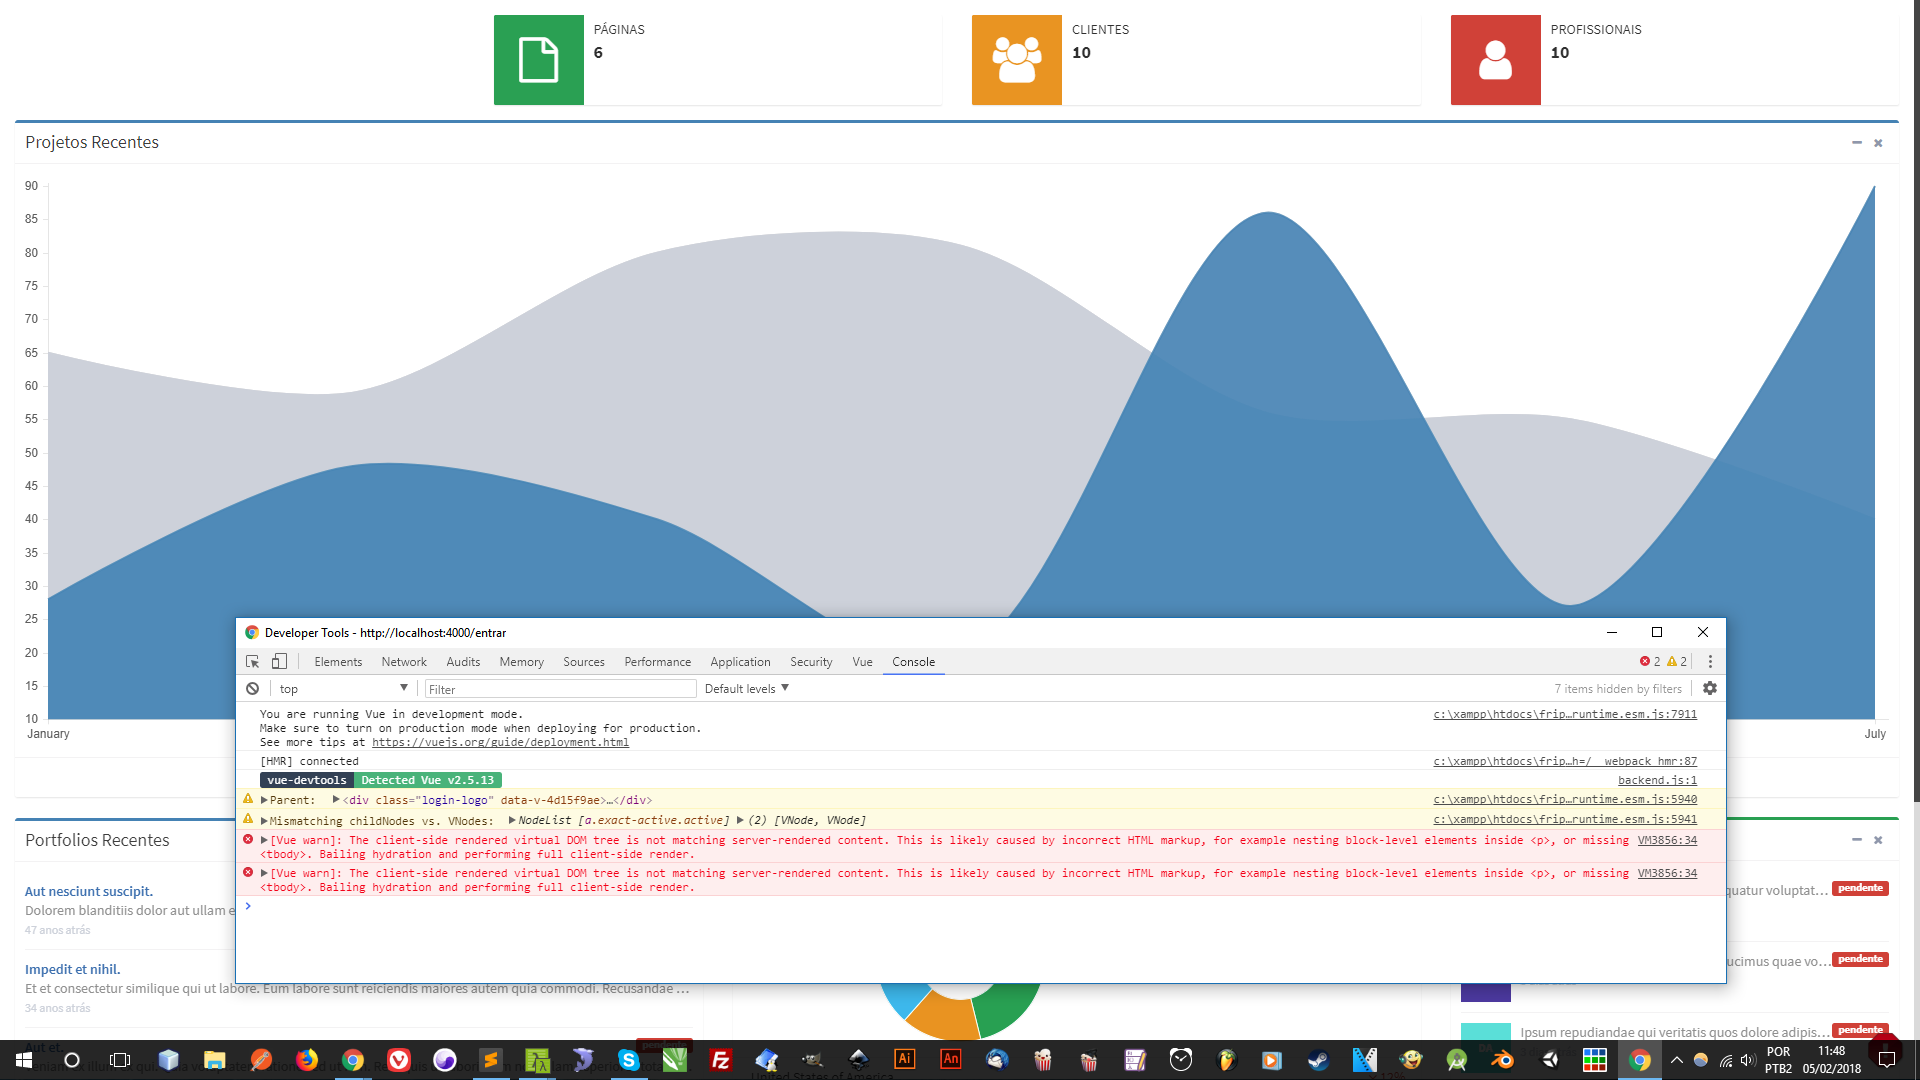Click the console Filter input field
The width and height of the screenshot is (1920, 1080).
560,689
